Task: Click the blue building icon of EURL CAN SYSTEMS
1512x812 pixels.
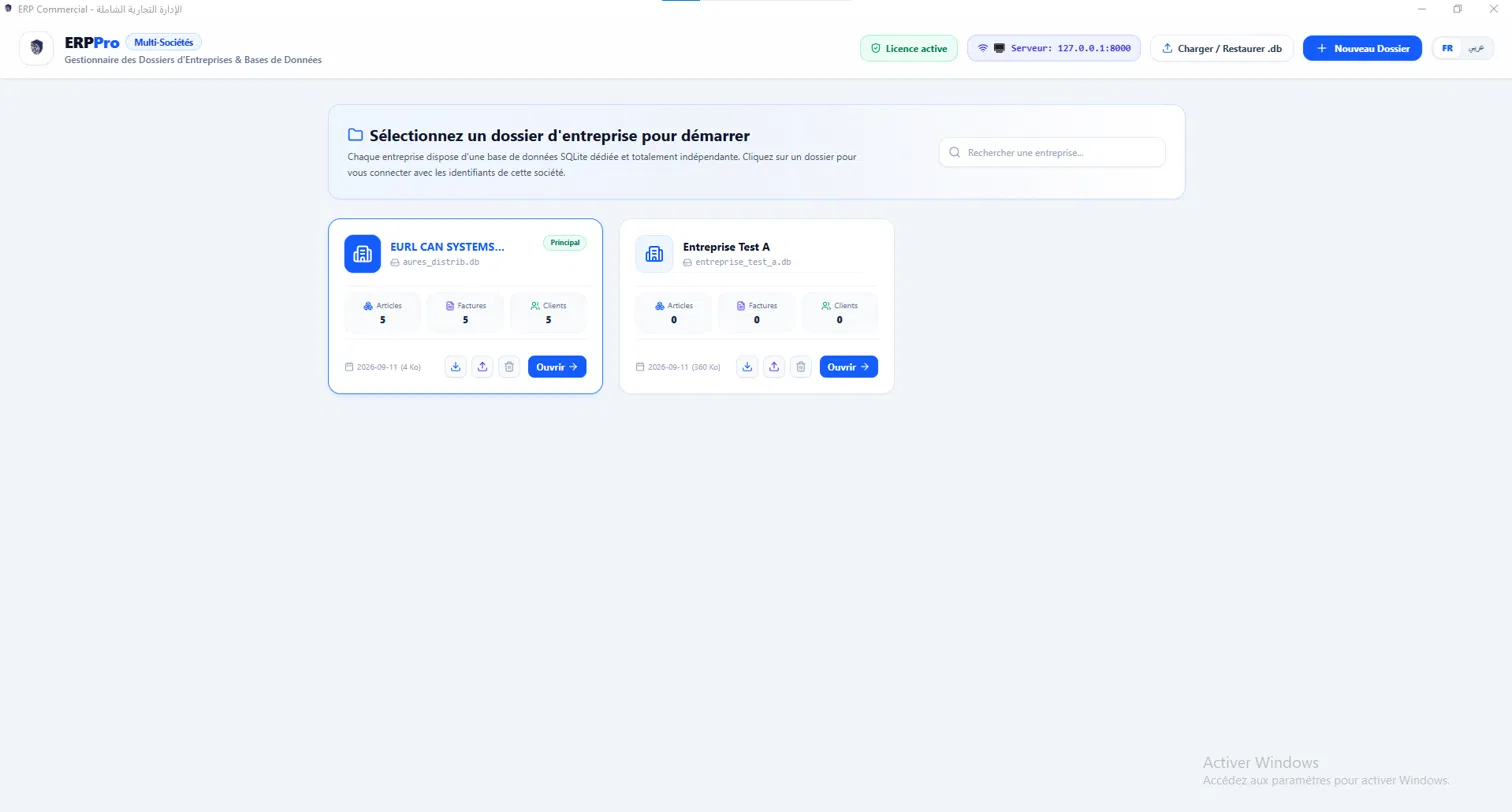Action: 362,254
